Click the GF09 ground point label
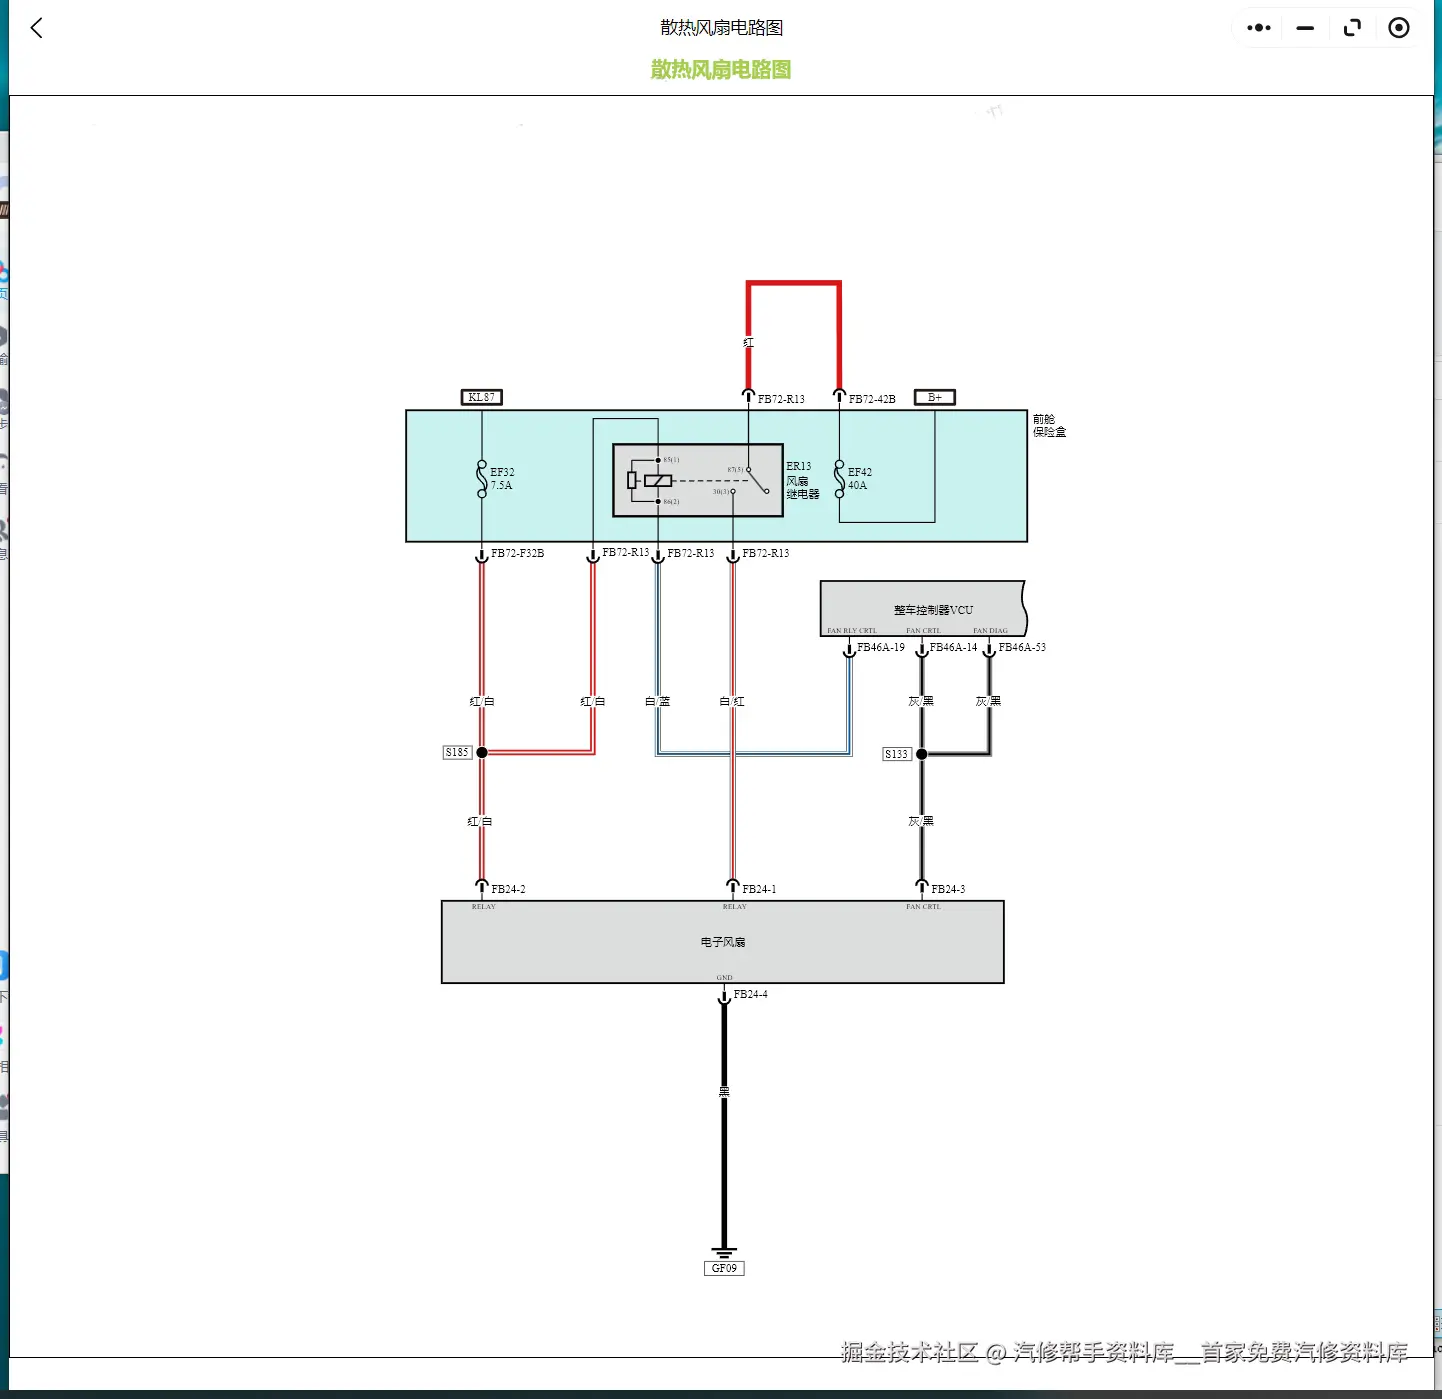The image size is (1442, 1399). [724, 1268]
